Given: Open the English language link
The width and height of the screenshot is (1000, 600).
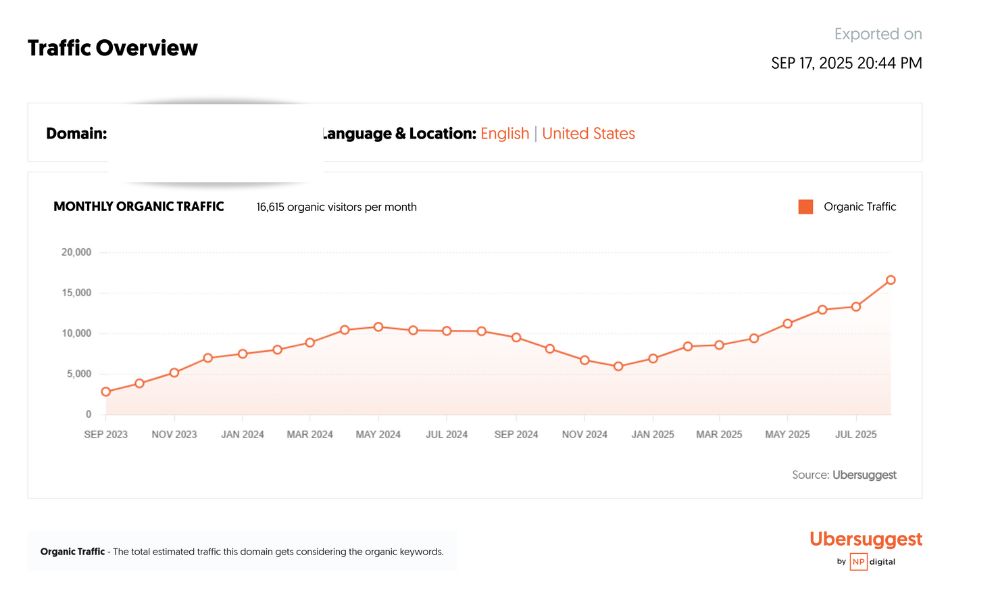Looking at the screenshot, I should (505, 133).
